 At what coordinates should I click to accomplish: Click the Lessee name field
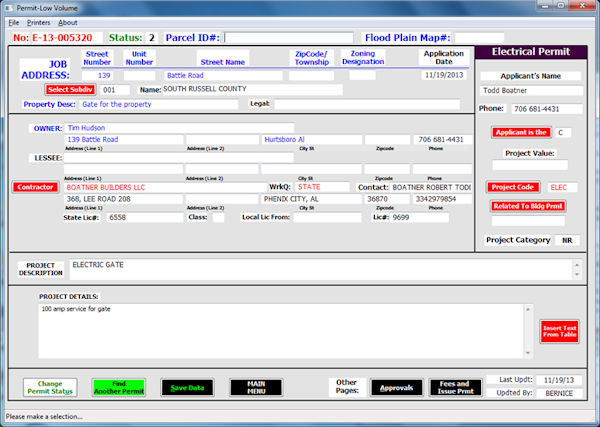(179, 158)
